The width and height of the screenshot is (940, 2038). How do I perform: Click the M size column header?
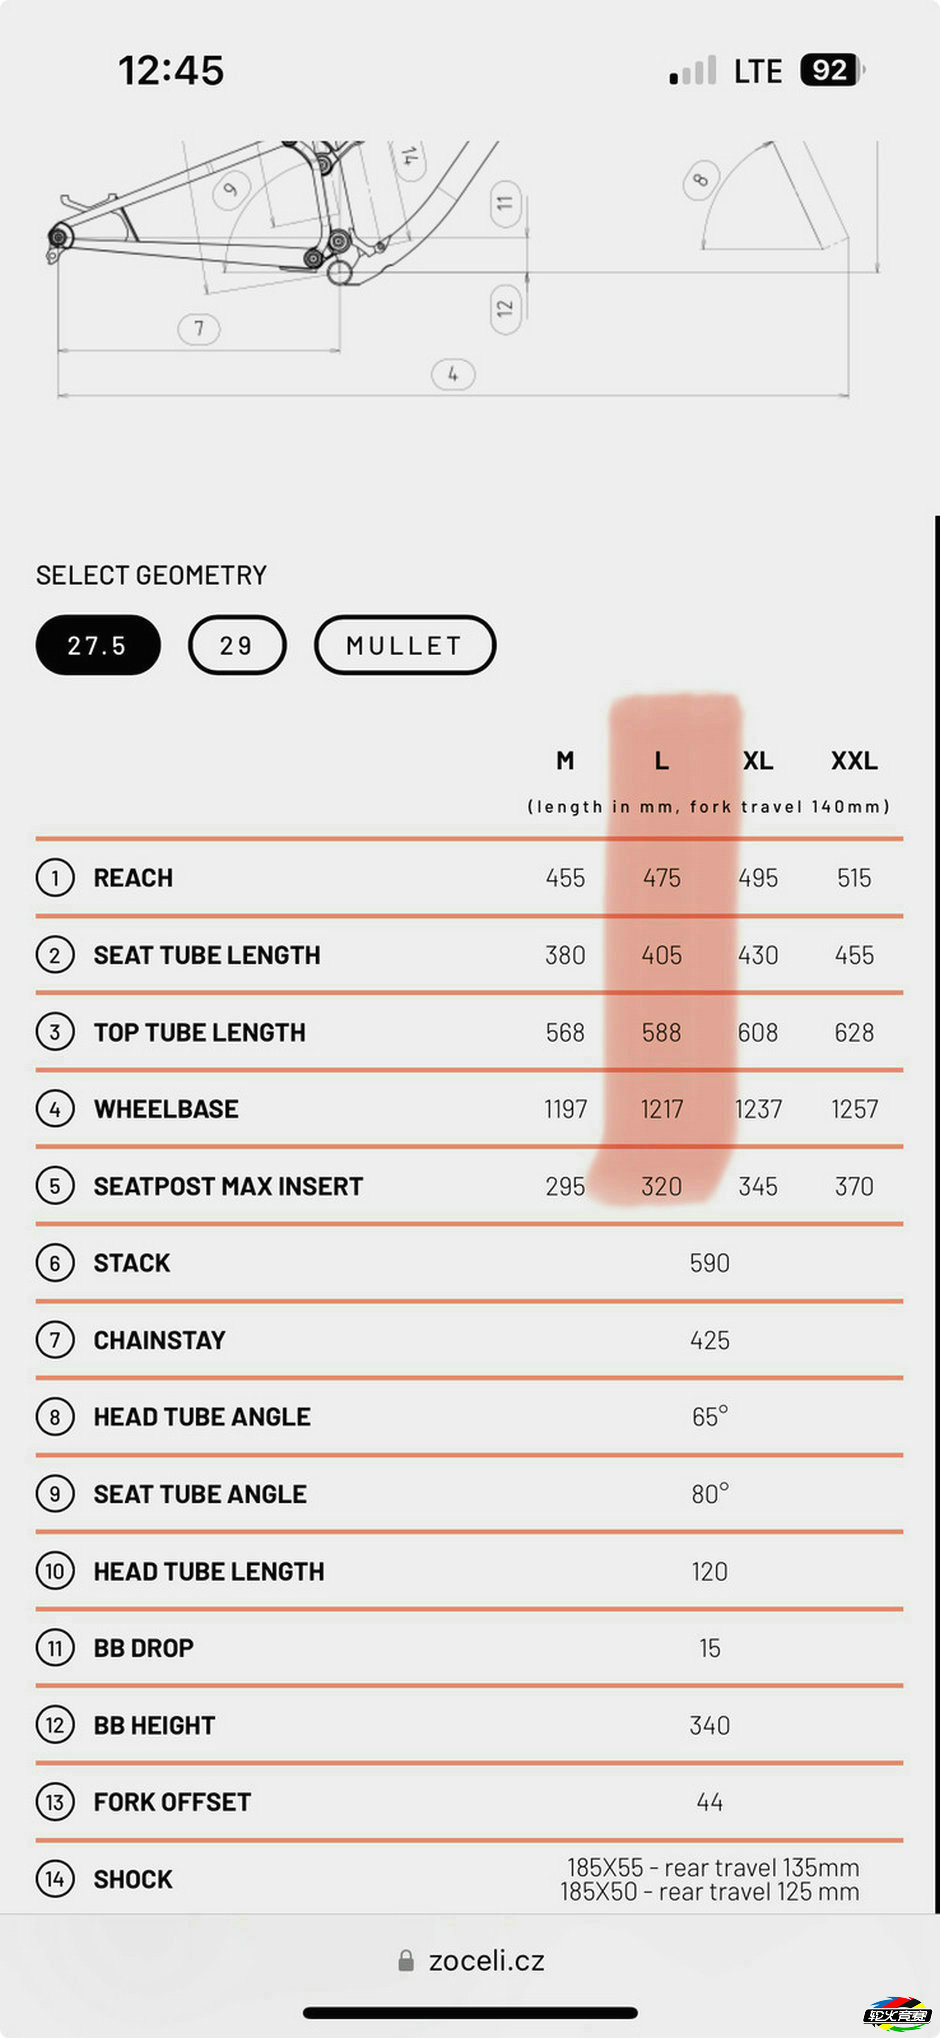pyautogui.click(x=565, y=761)
